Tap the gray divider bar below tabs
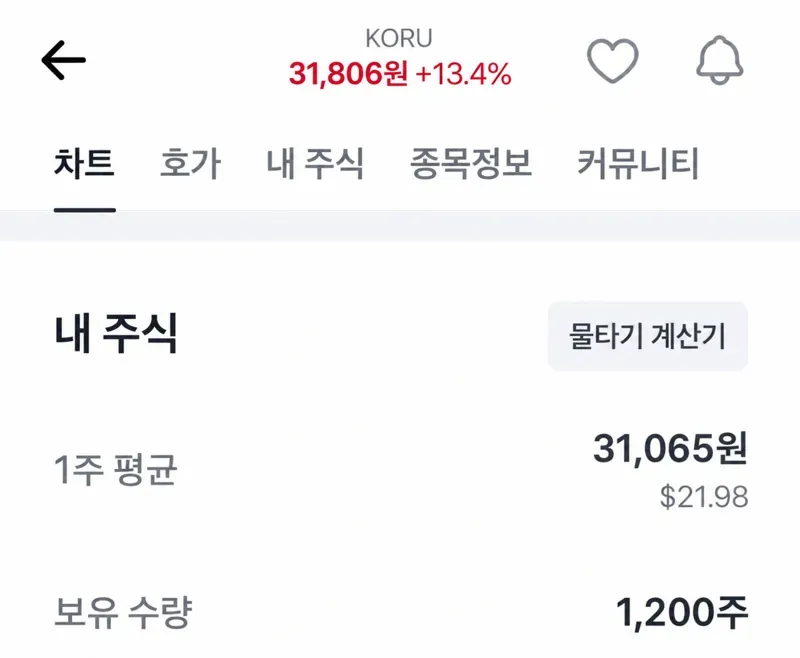The image size is (800, 658). pos(400,225)
